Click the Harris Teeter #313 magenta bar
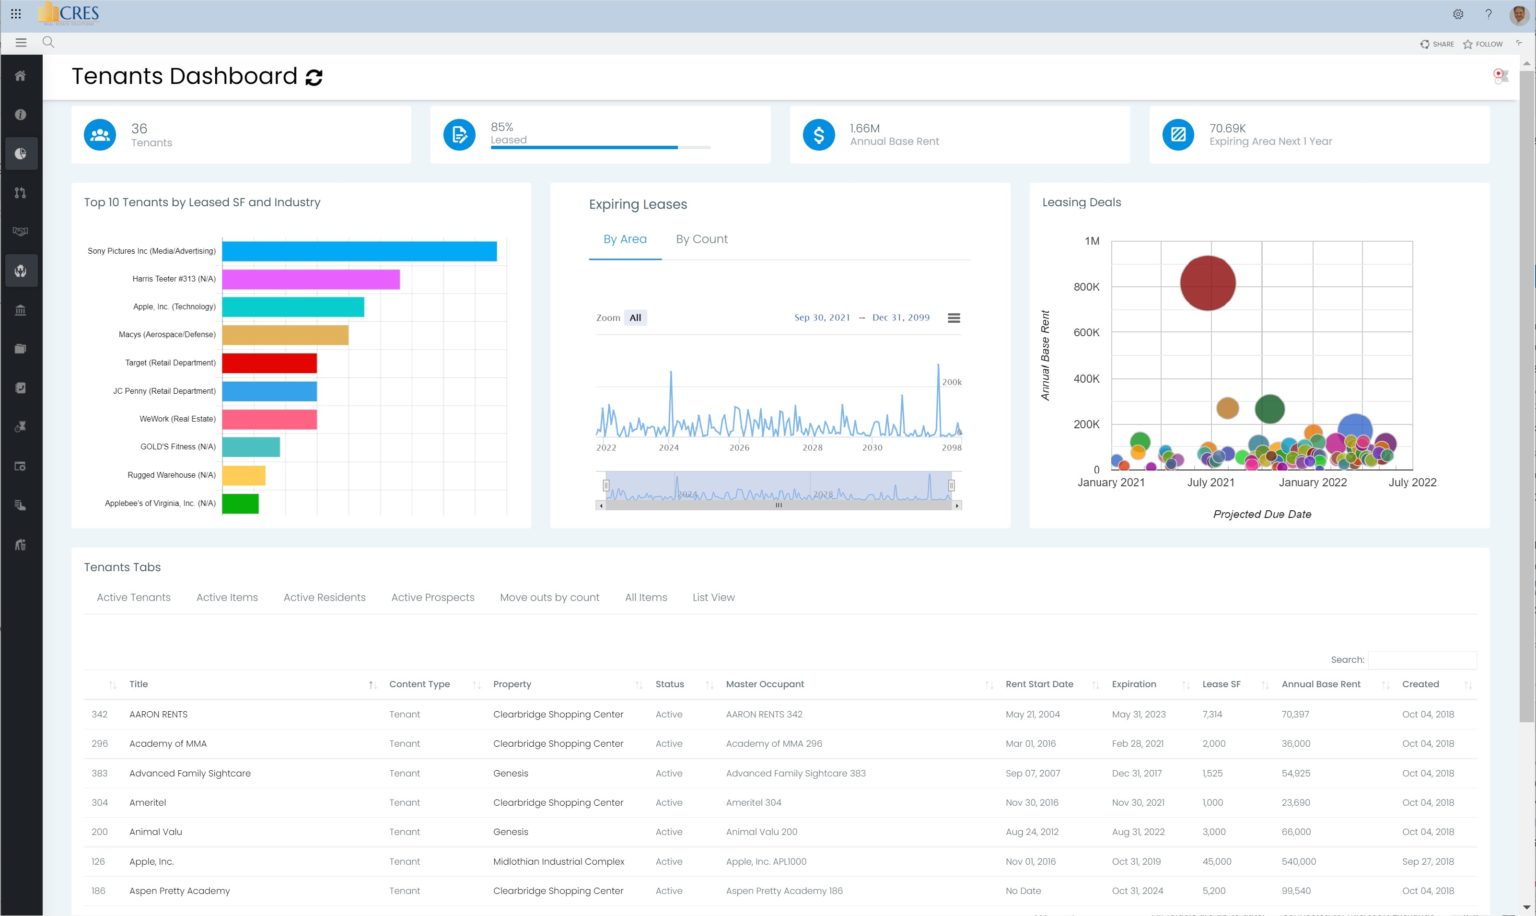This screenshot has width=1536, height=916. (311, 279)
